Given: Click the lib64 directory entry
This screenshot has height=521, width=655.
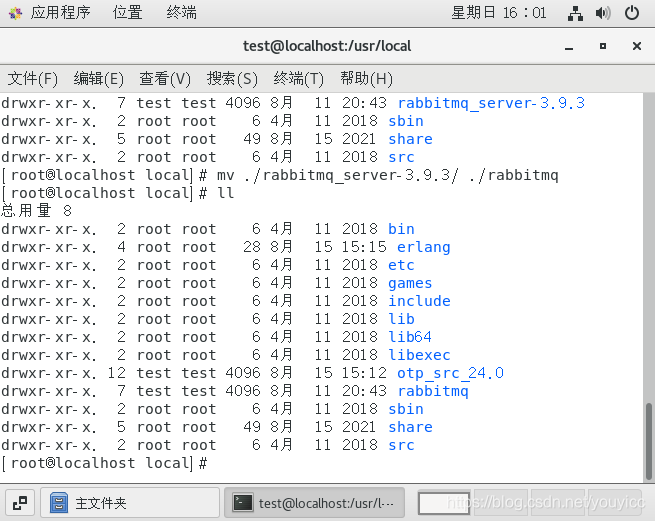Looking at the screenshot, I should tap(410, 337).
